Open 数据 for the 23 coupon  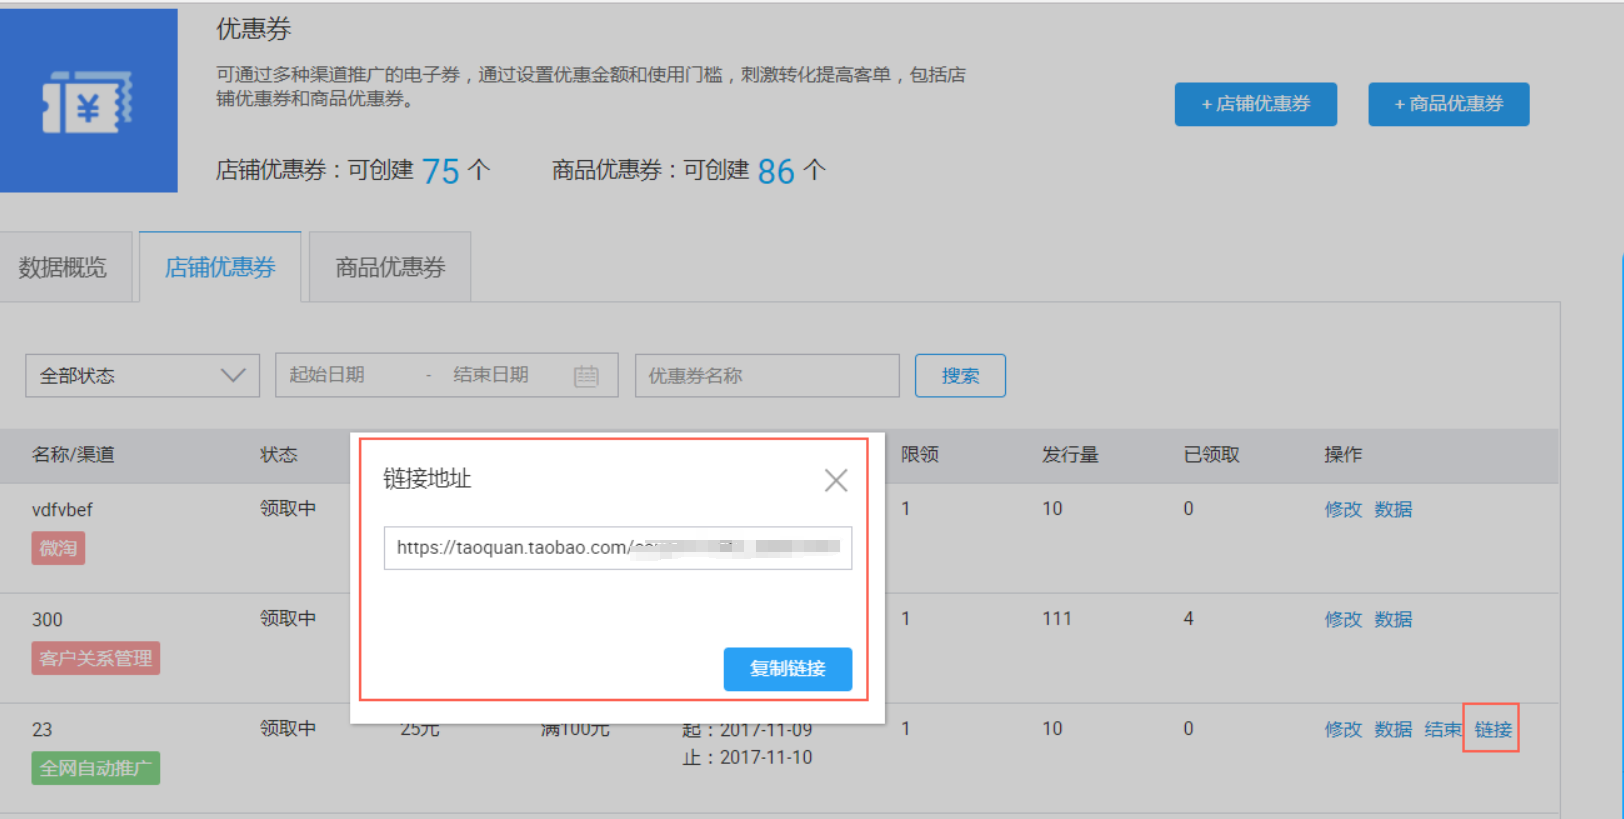pos(1393,729)
